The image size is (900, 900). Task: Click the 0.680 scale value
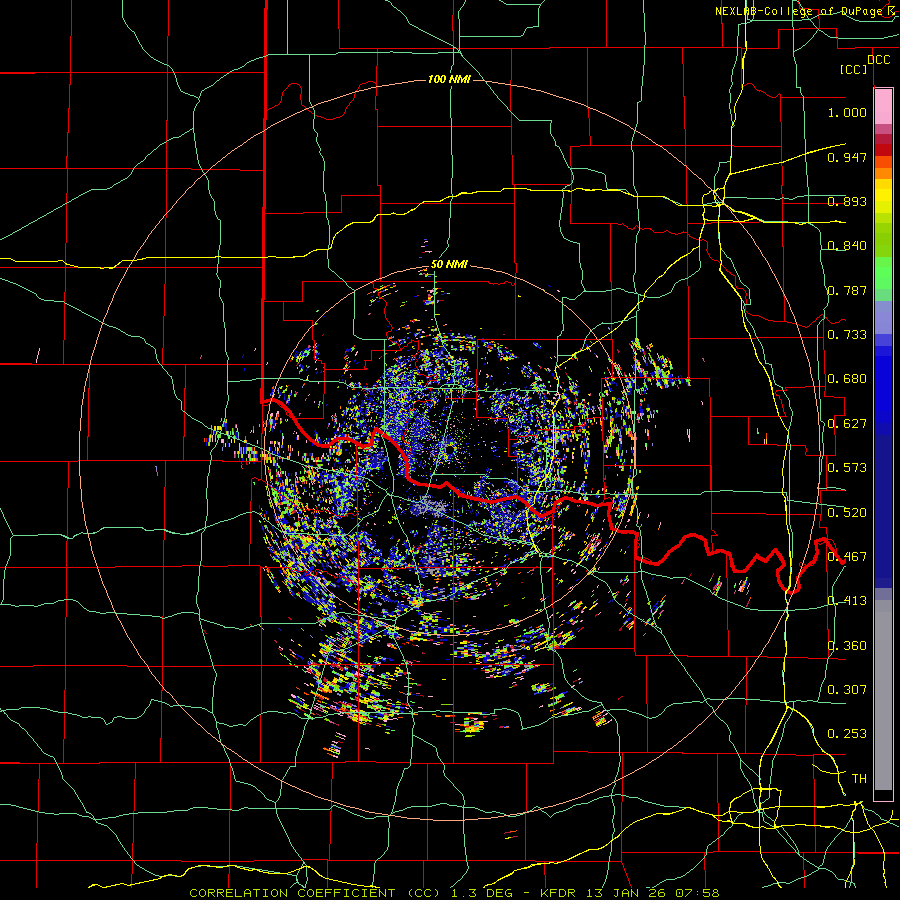coord(847,379)
